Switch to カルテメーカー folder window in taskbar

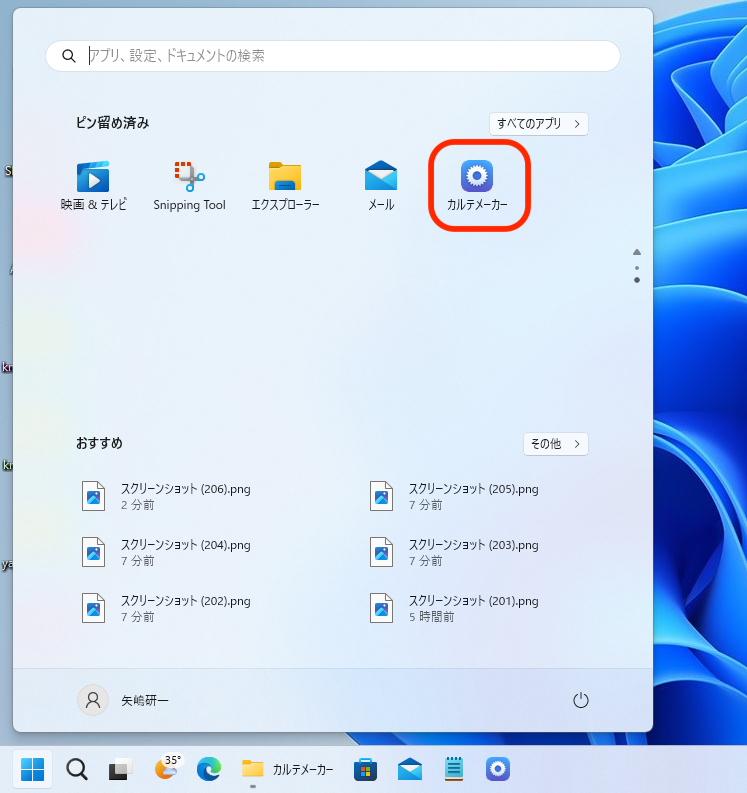pos(288,769)
